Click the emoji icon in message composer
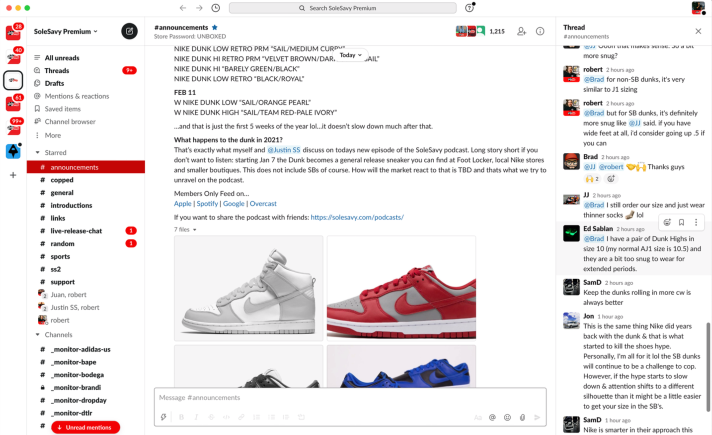This screenshot has width=712, height=435. 507,417
